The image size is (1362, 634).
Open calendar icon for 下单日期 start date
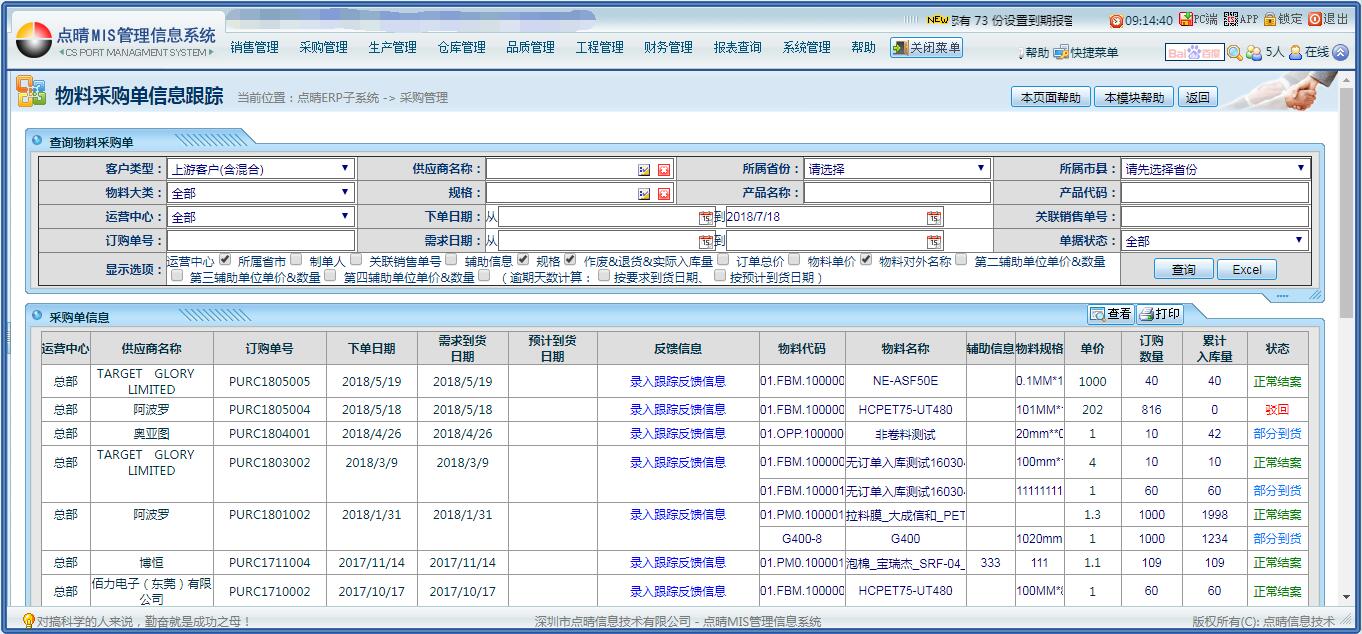705,217
